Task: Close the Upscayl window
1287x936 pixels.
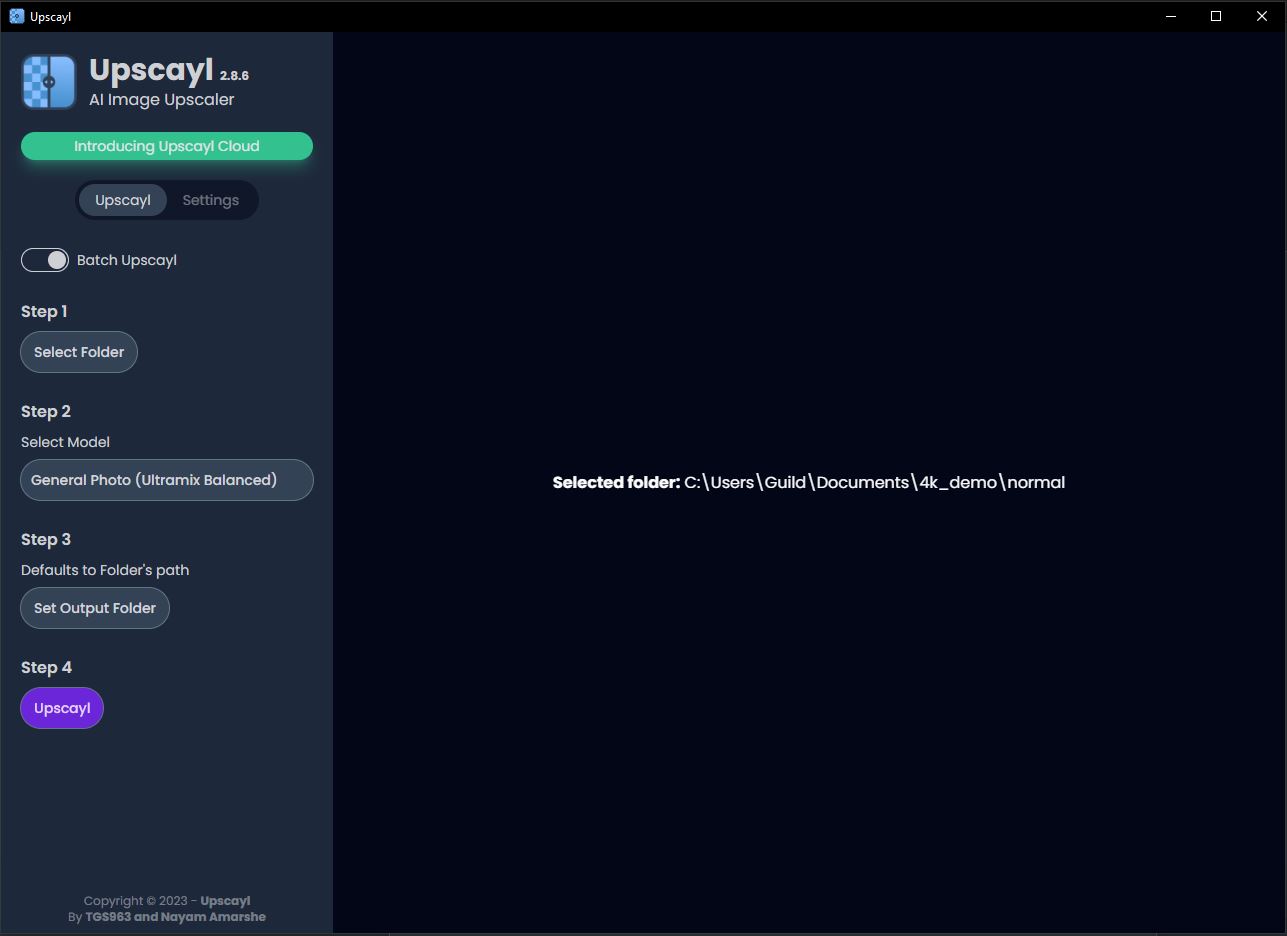Action: tap(1262, 16)
